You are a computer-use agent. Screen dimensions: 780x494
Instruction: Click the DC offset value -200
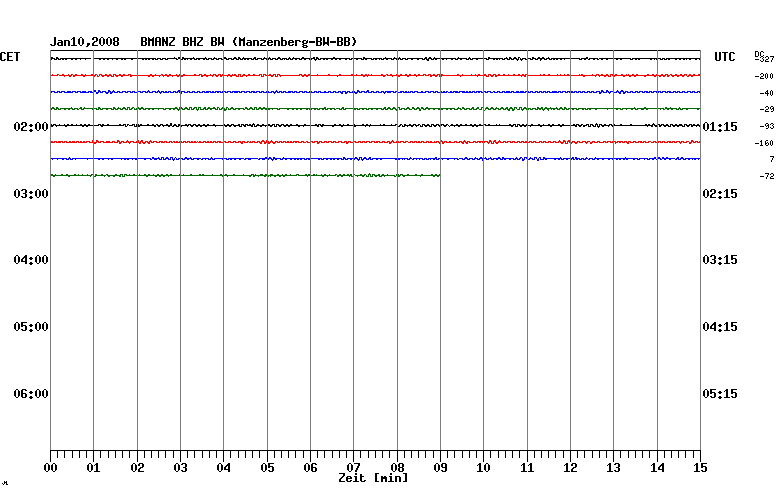coord(765,76)
